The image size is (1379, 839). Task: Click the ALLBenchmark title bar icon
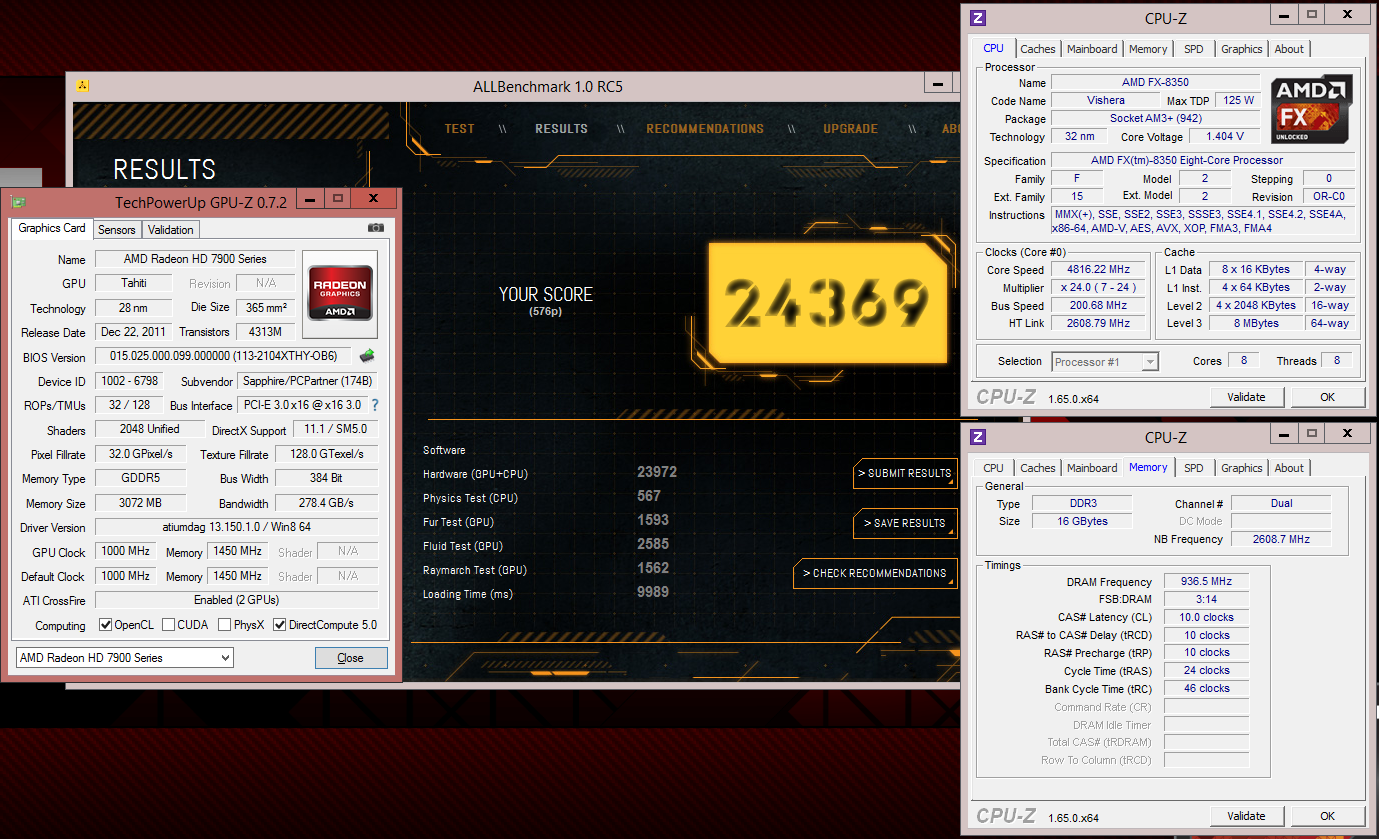pyautogui.click(x=83, y=86)
